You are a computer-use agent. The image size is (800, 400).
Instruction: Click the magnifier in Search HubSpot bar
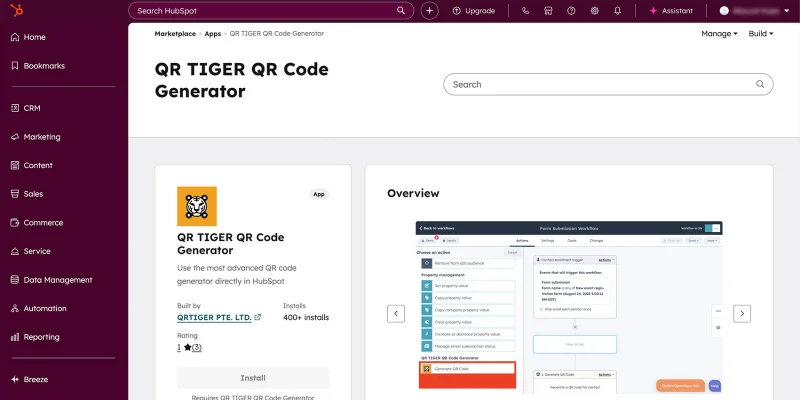pyautogui.click(x=401, y=10)
